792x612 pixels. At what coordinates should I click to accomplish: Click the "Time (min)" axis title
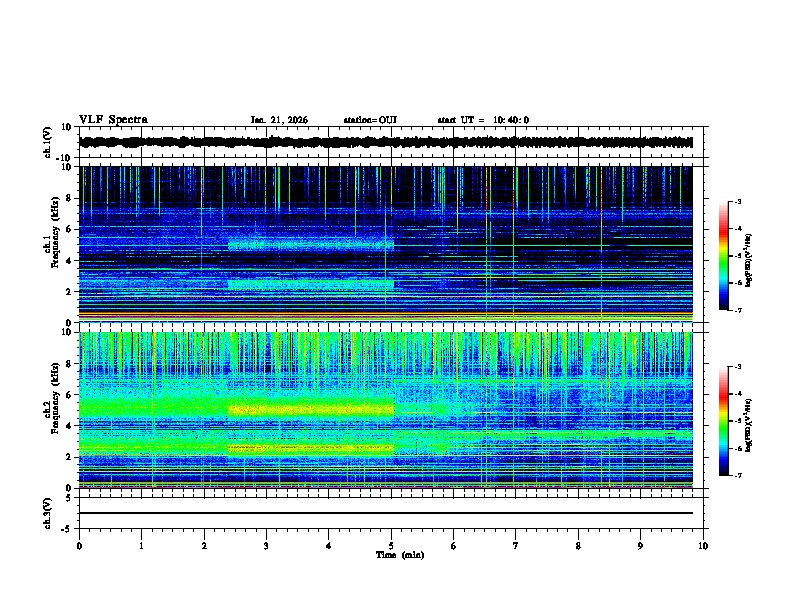tap(400, 555)
